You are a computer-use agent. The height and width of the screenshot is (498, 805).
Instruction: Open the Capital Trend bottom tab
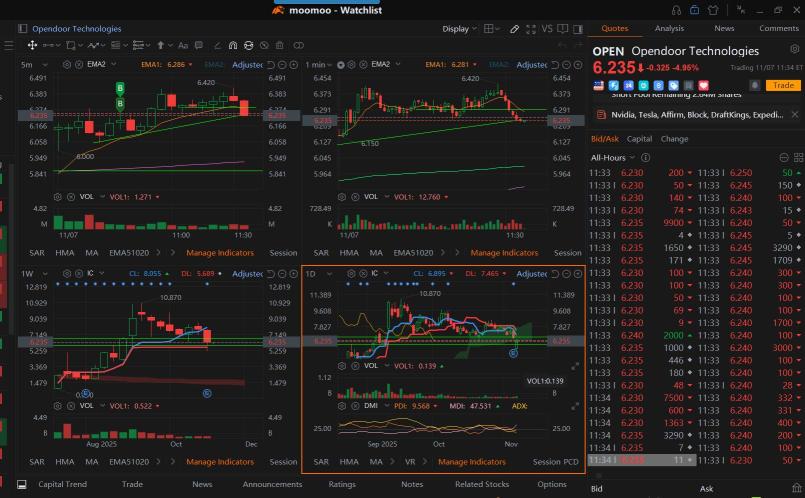[63, 484]
